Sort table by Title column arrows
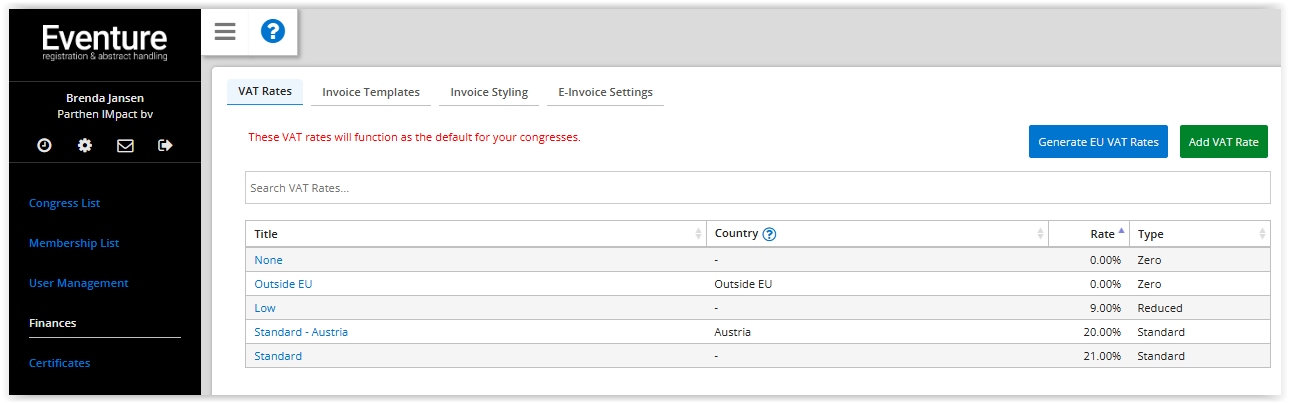 pos(698,234)
